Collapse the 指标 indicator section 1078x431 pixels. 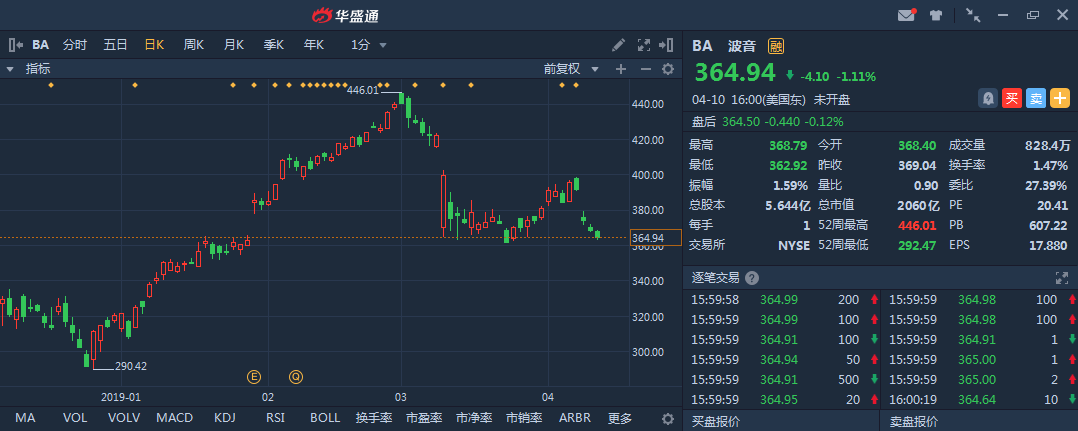[x=9, y=69]
